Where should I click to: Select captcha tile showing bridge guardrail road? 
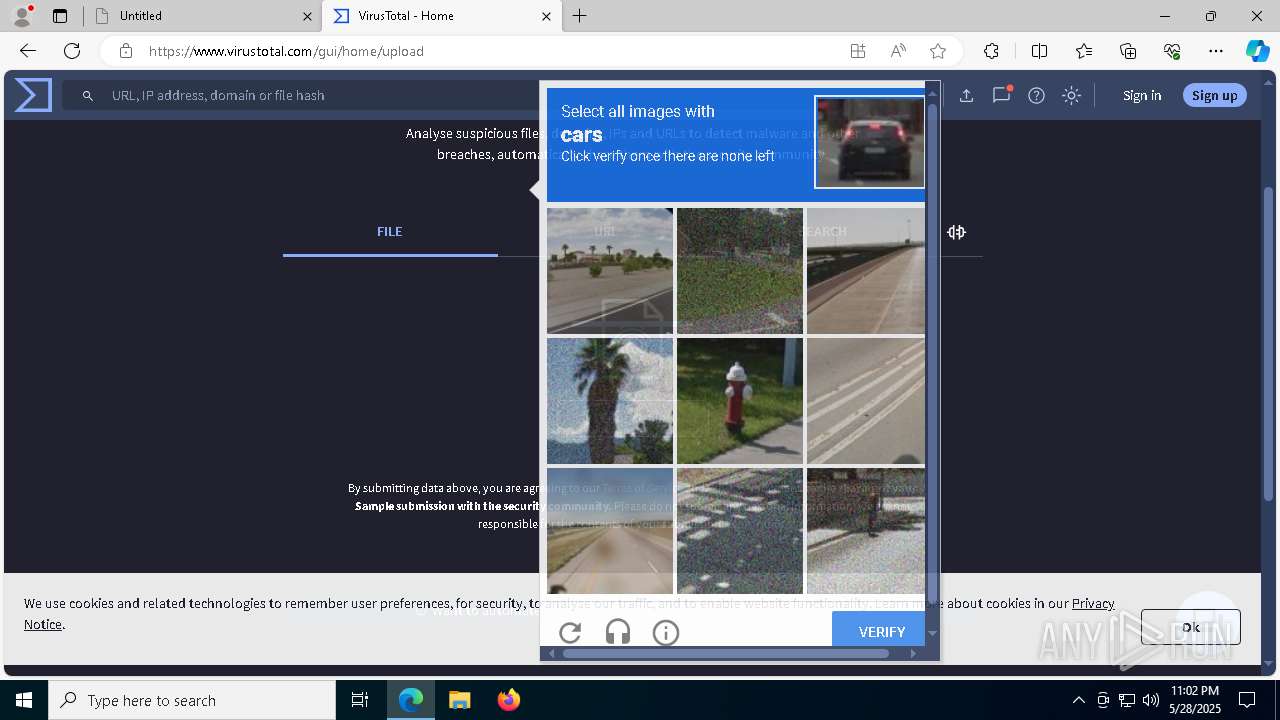[866, 271]
